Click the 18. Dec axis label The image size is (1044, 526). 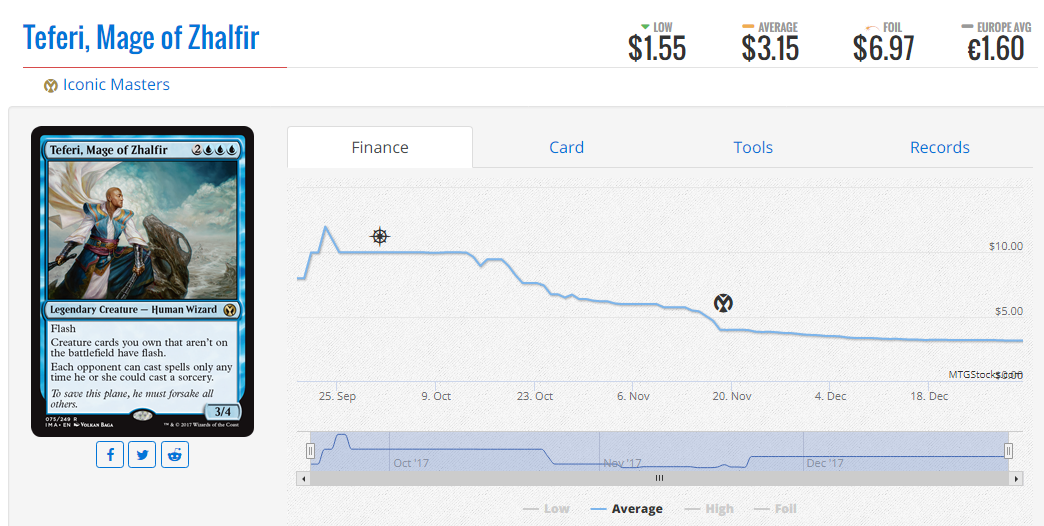(x=929, y=396)
